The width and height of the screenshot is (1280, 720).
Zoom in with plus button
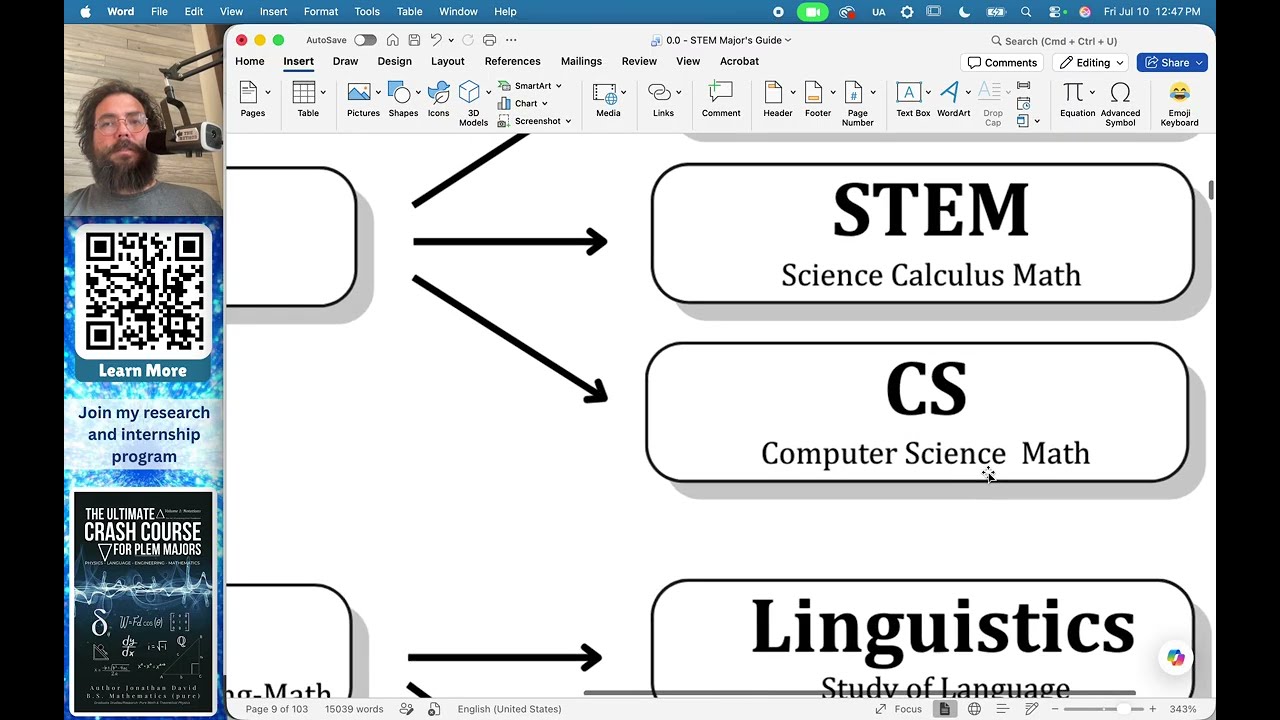pos(1152,709)
